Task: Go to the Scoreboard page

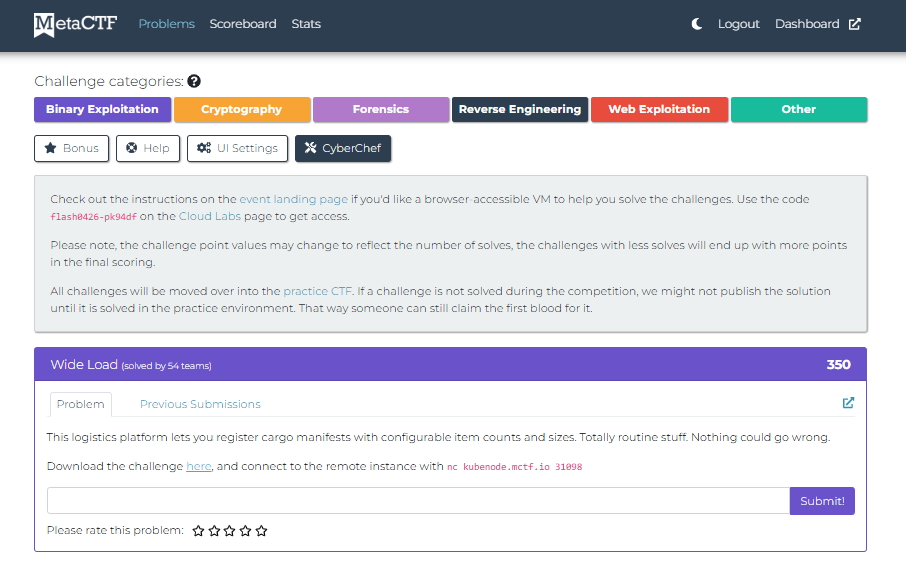Action: click(243, 24)
